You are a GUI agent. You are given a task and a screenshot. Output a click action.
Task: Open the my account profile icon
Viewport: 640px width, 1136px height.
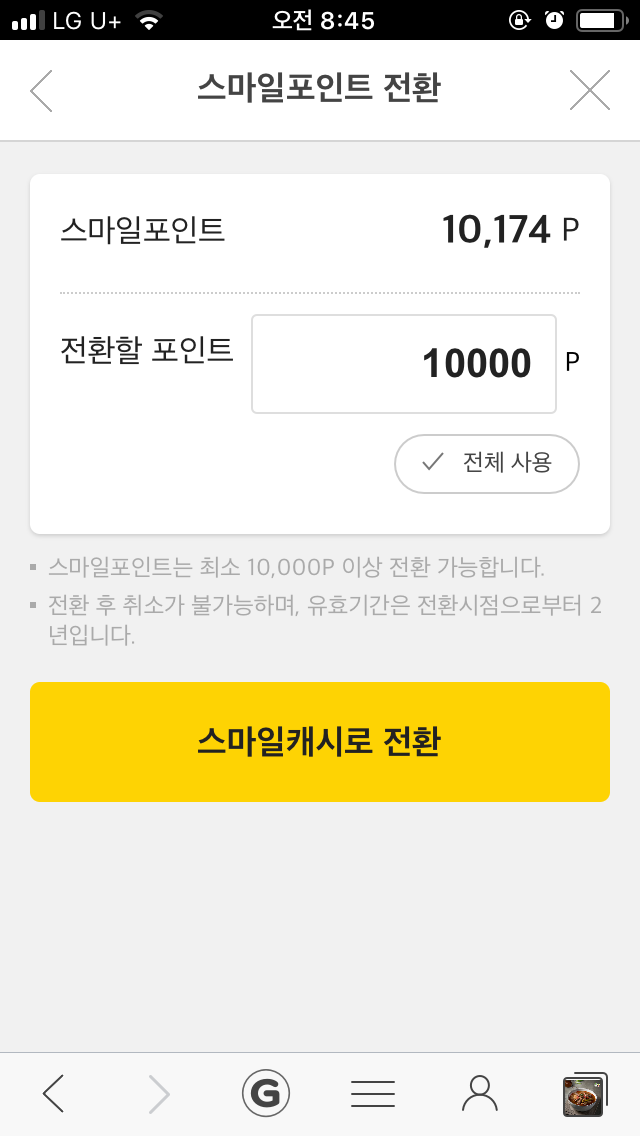[x=480, y=1094]
